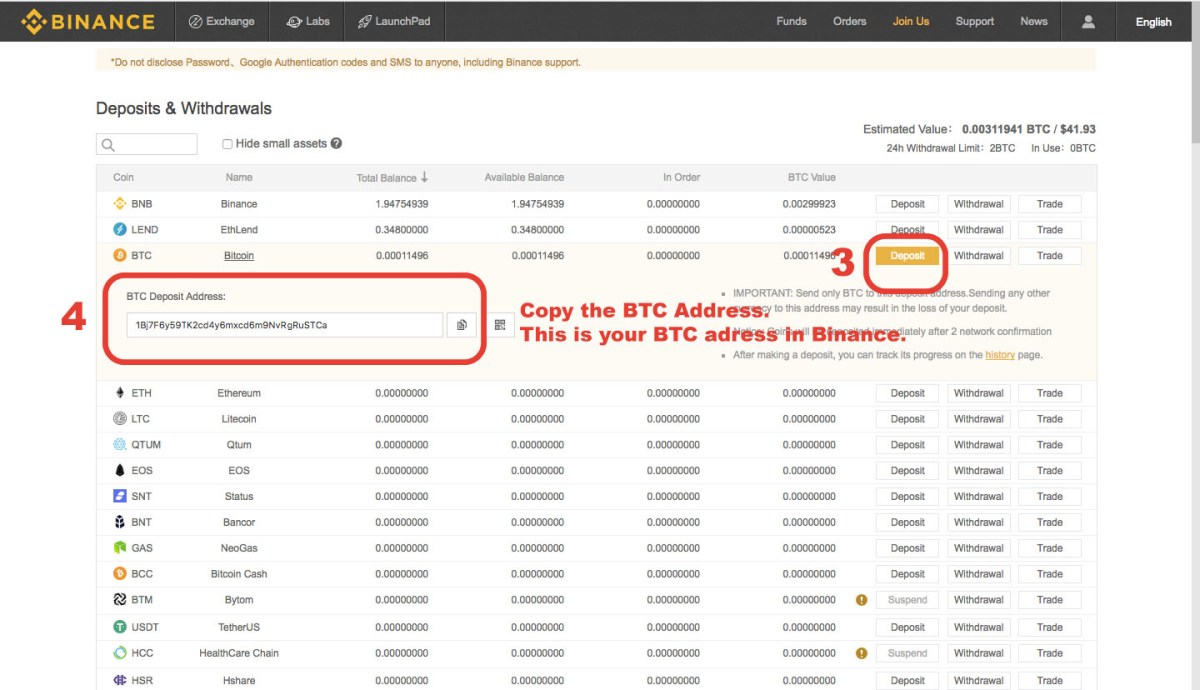Click the BTC Value column header
The height and width of the screenshot is (690, 1200).
811,177
